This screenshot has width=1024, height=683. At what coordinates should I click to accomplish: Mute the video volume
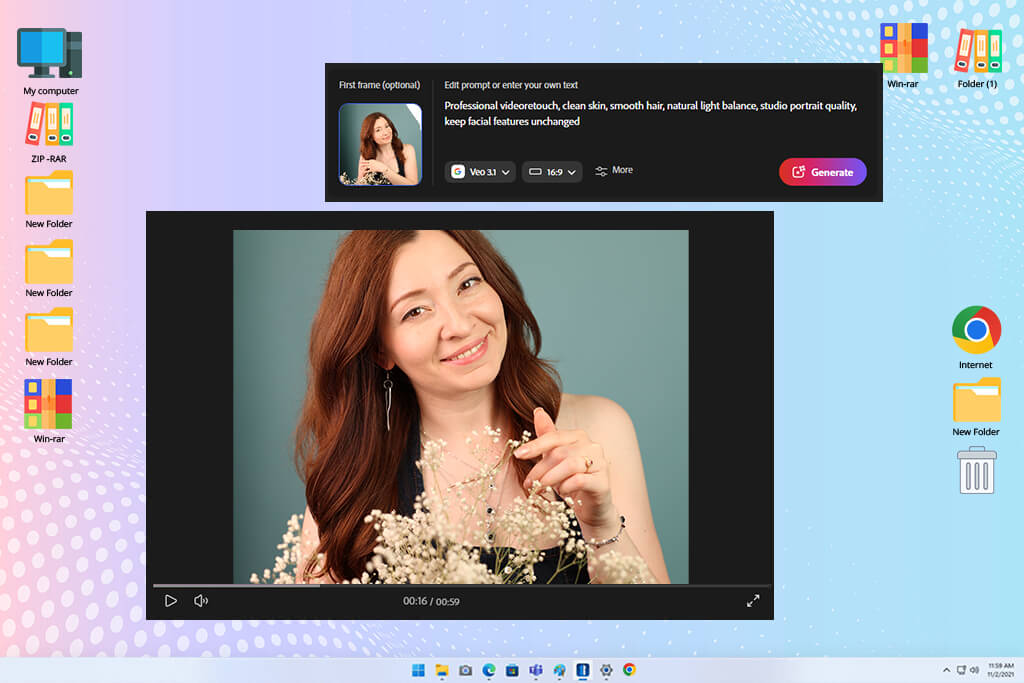(201, 601)
